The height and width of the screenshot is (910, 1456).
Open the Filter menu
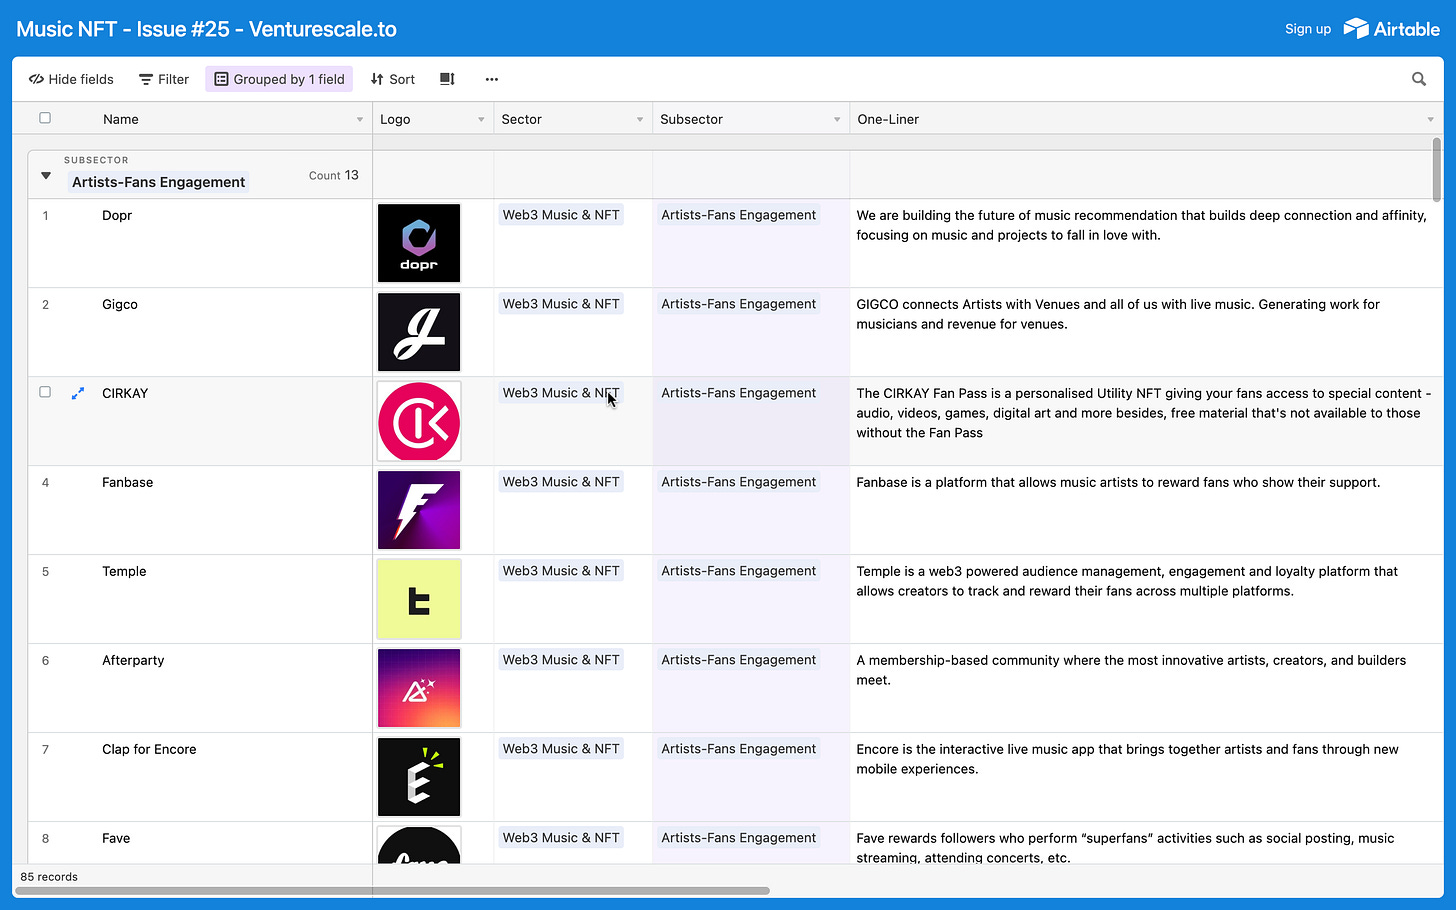tap(164, 79)
